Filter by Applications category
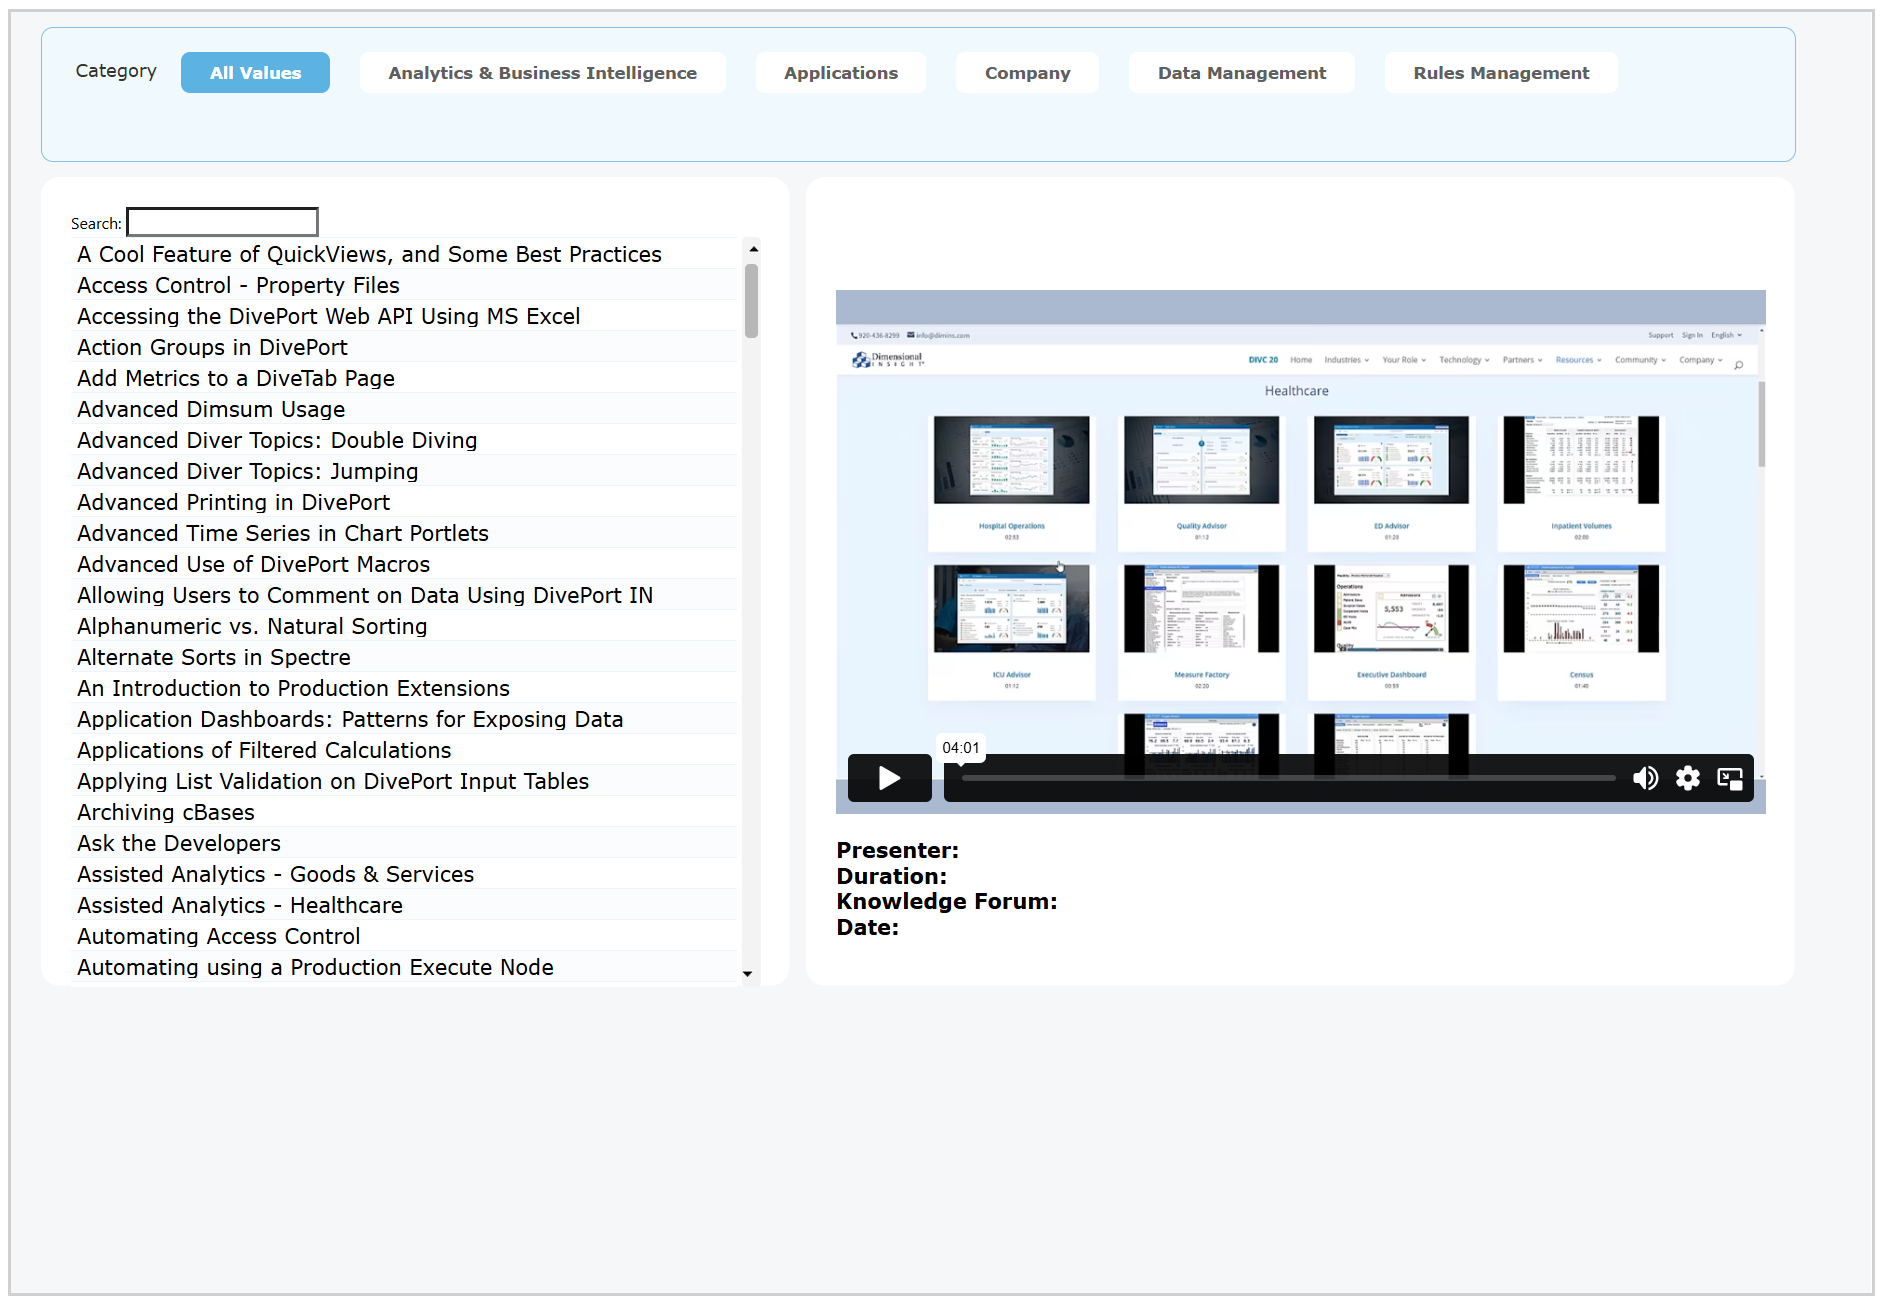1888x1308 pixels. 840,73
